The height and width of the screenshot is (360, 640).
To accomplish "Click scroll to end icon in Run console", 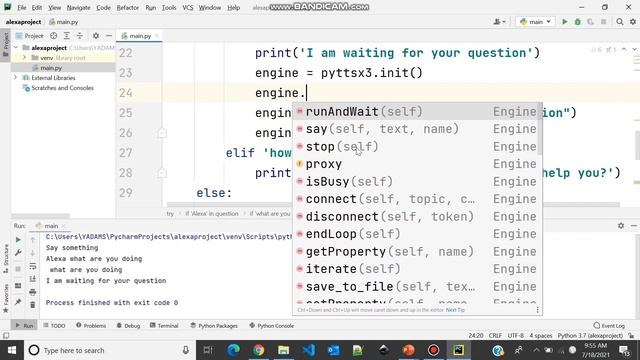I will [33, 279].
